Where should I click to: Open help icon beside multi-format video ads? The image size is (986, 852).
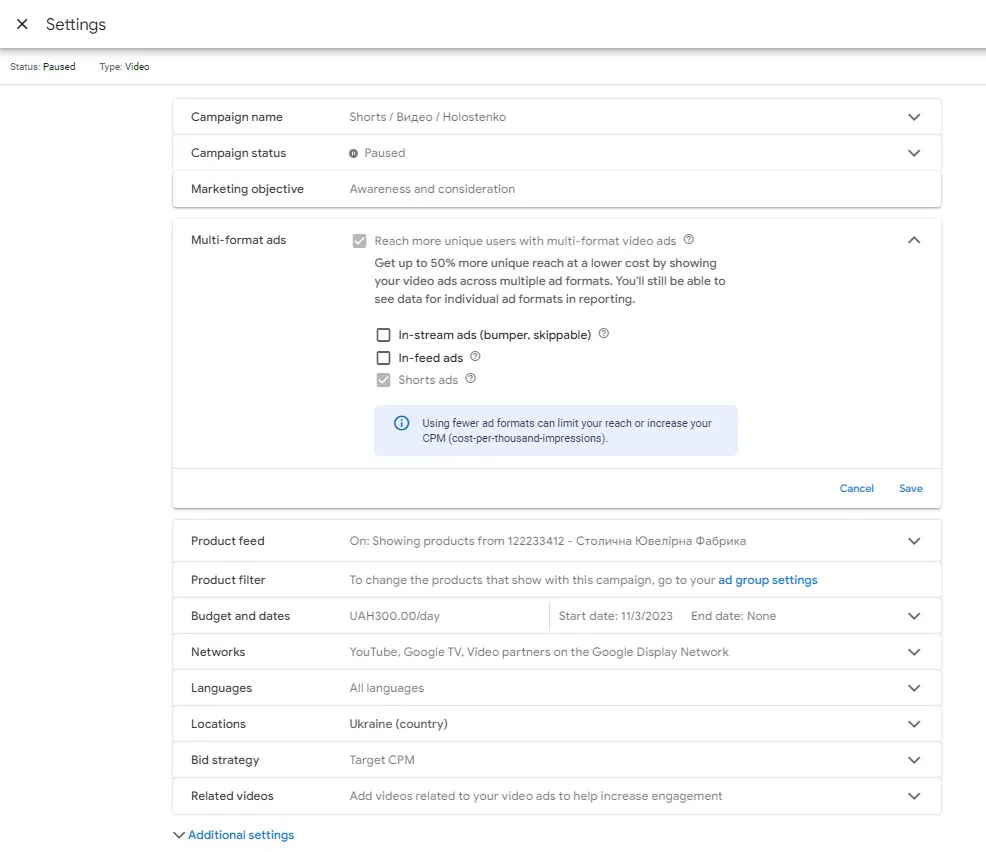pos(689,240)
